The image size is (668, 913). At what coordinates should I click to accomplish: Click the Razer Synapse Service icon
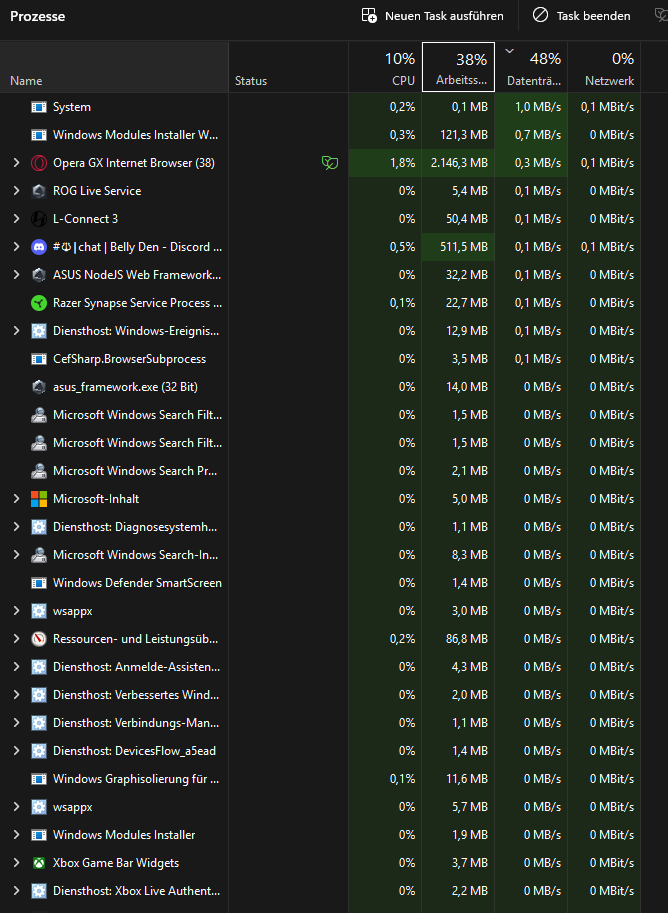click(38, 303)
